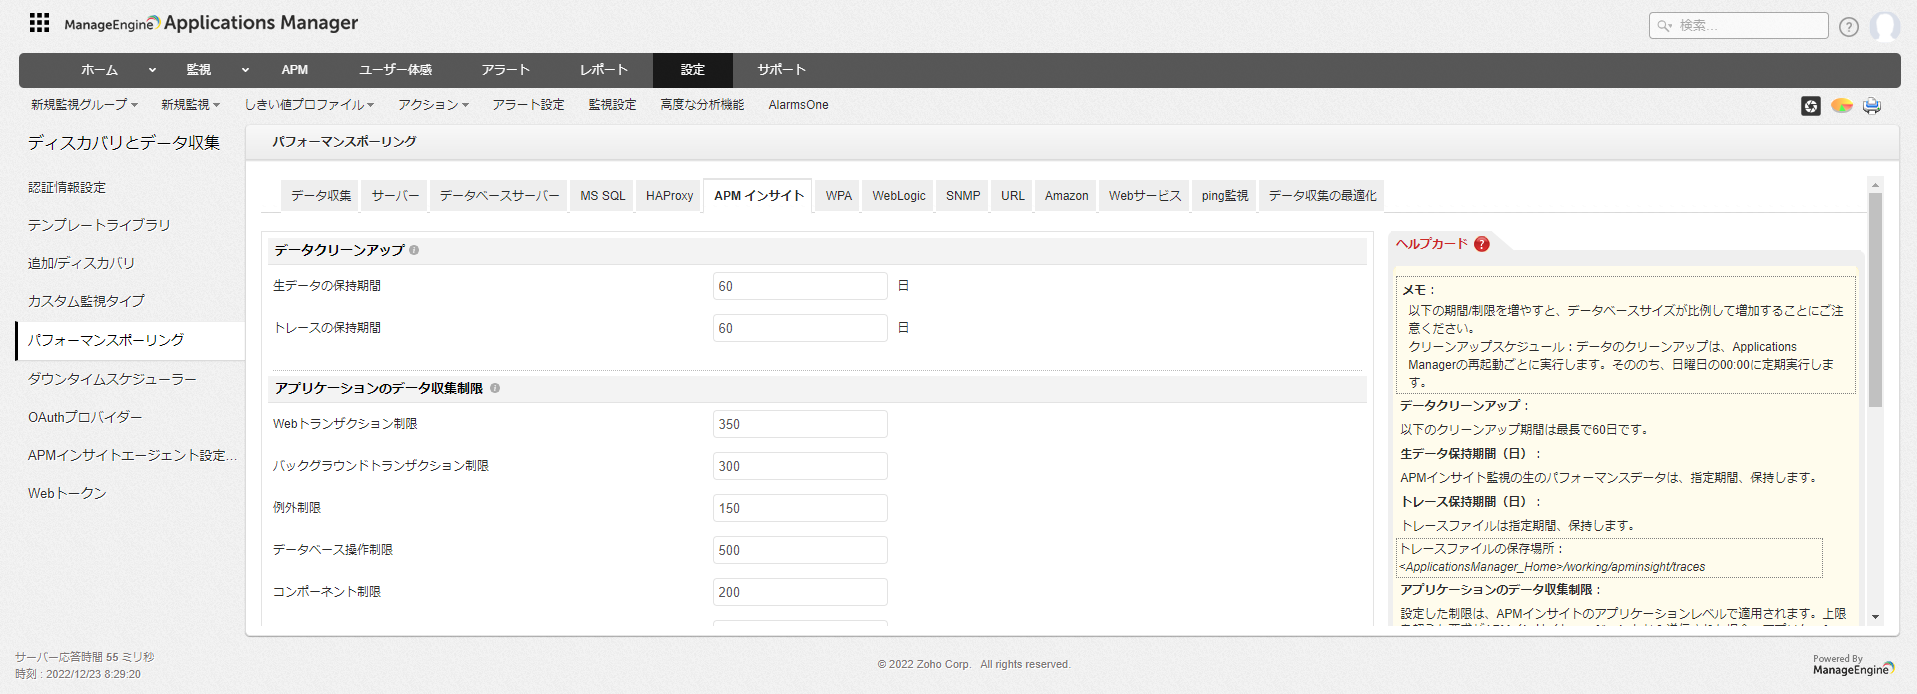The image size is (1917, 694).
Task: Expand the ホーム menu chevron
Action: [152, 70]
